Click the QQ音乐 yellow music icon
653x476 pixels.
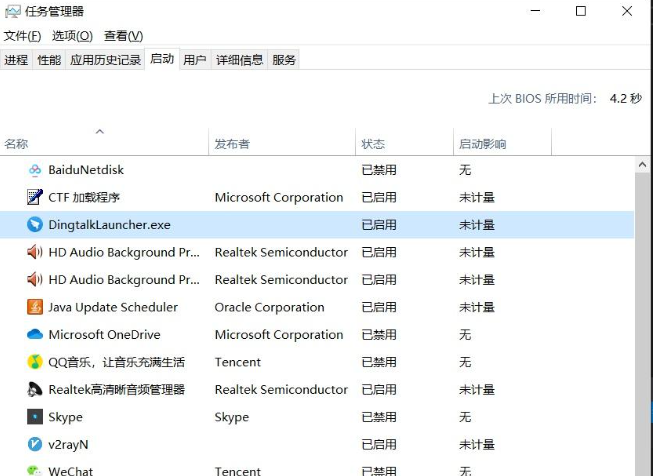[x=35, y=362]
